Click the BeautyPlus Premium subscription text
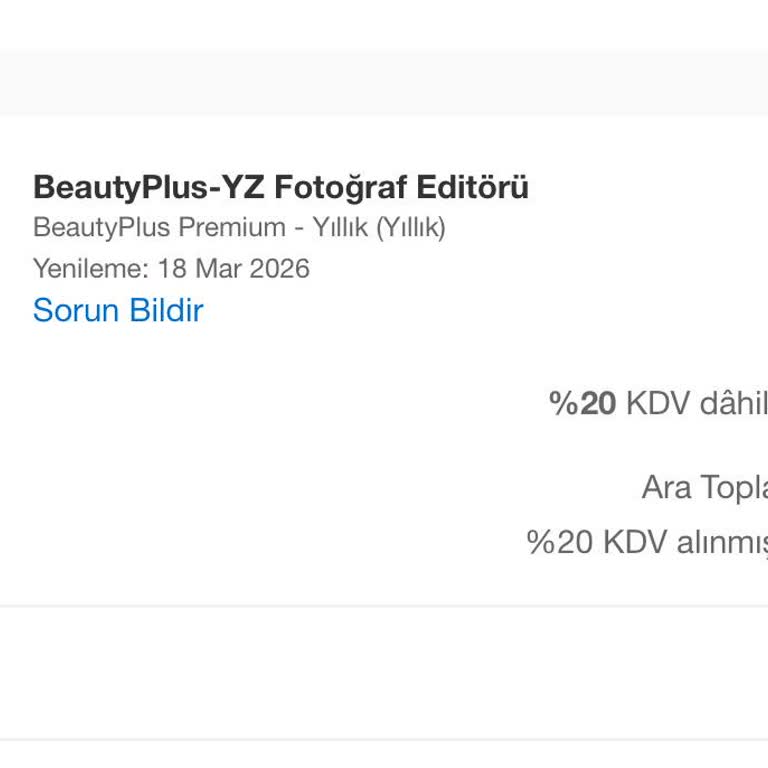768x768 pixels. (x=160, y=228)
